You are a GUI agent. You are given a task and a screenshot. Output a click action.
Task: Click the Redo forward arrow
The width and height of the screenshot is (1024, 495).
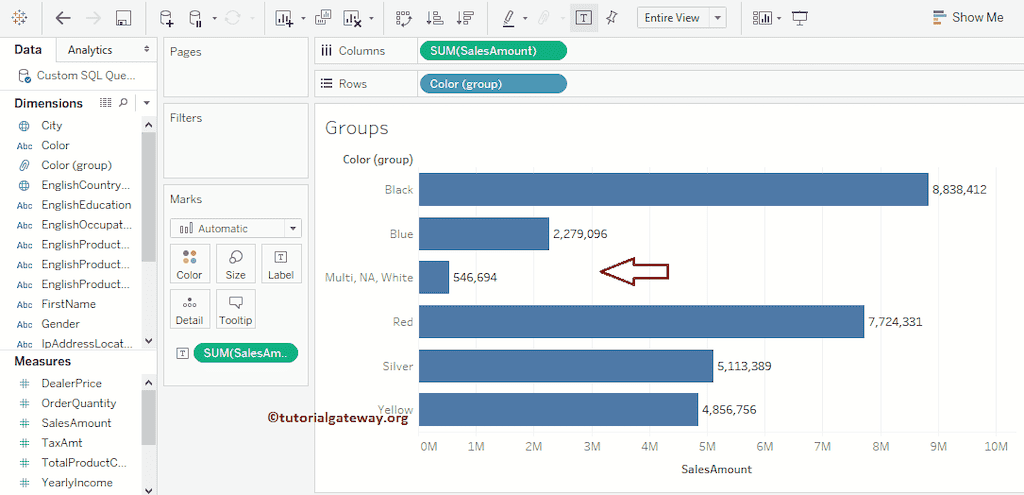point(93,18)
